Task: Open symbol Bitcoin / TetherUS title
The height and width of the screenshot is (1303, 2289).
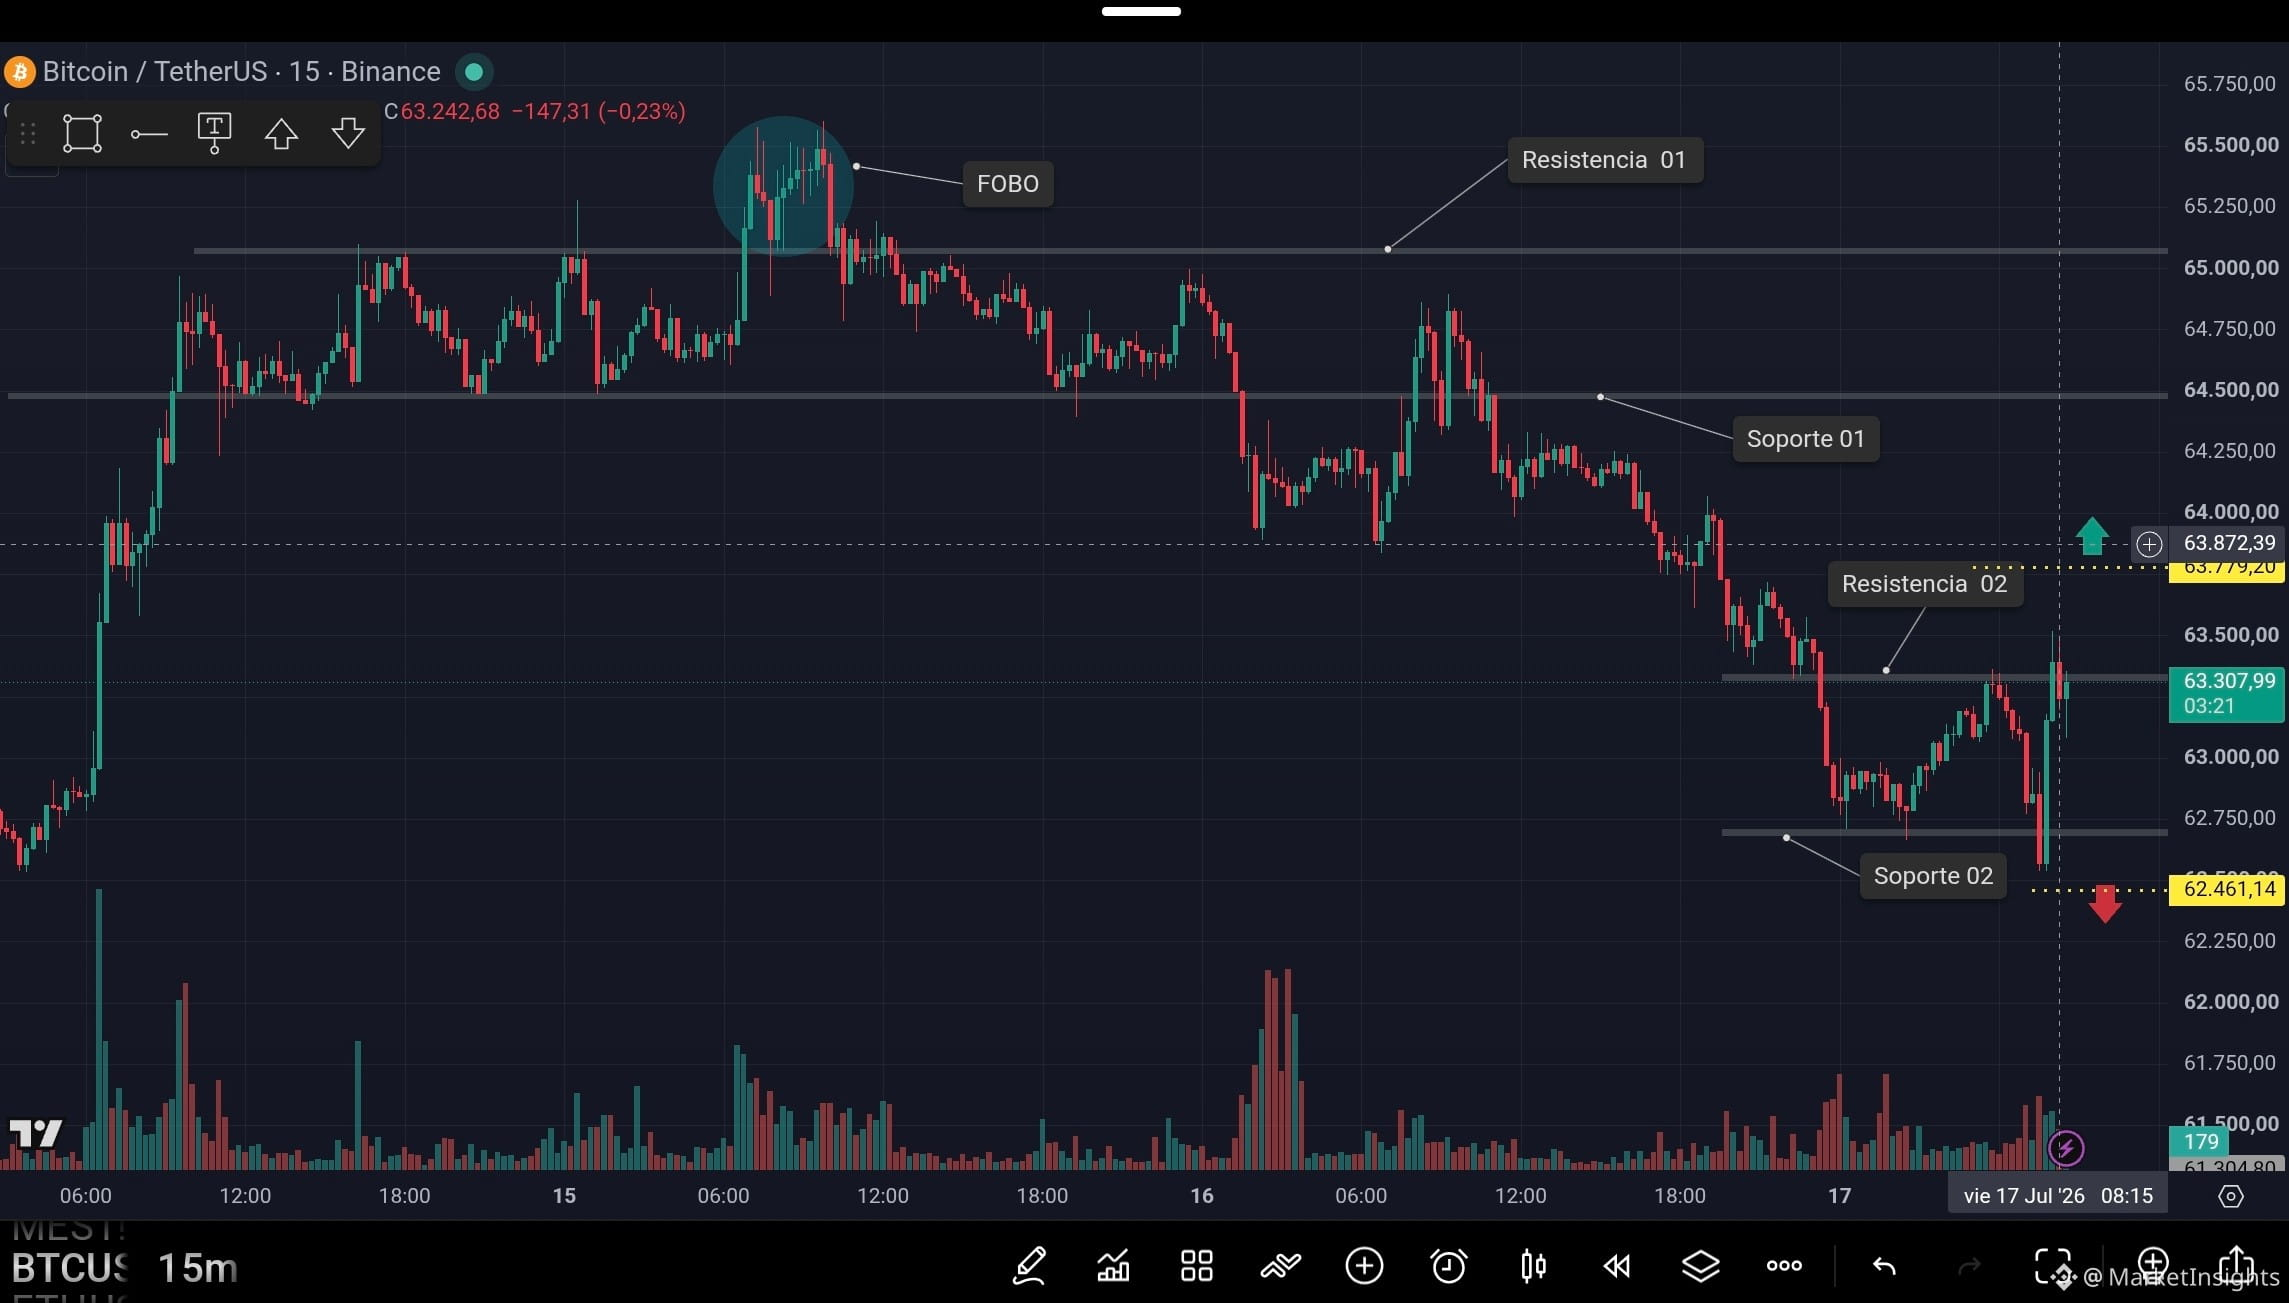Action: coord(241,72)
